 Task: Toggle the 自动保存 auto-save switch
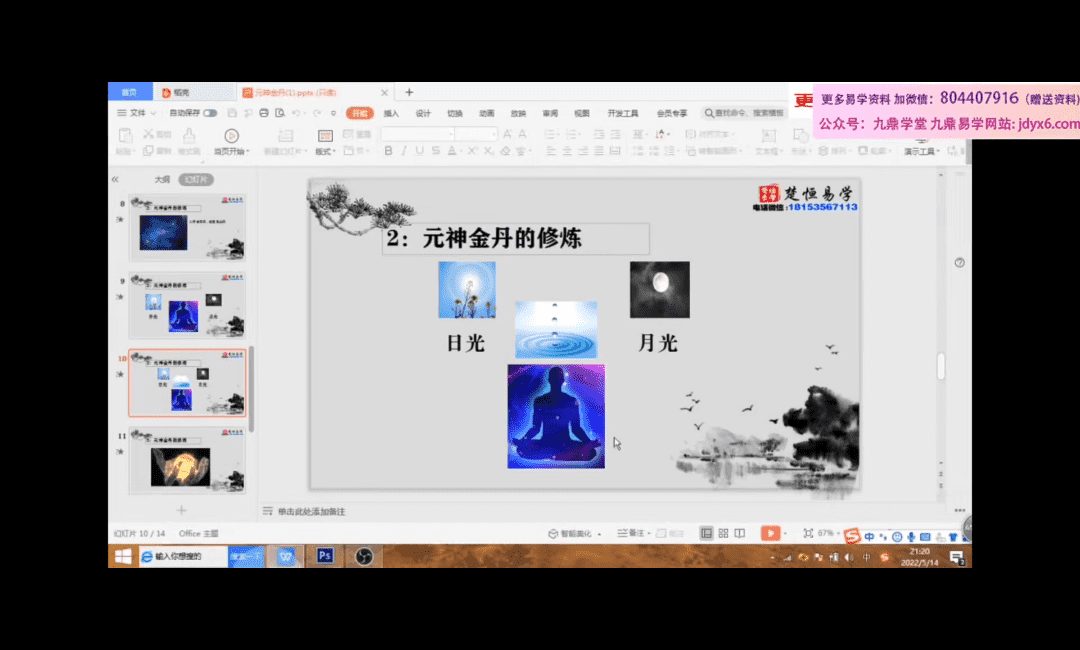coord(210,113)
